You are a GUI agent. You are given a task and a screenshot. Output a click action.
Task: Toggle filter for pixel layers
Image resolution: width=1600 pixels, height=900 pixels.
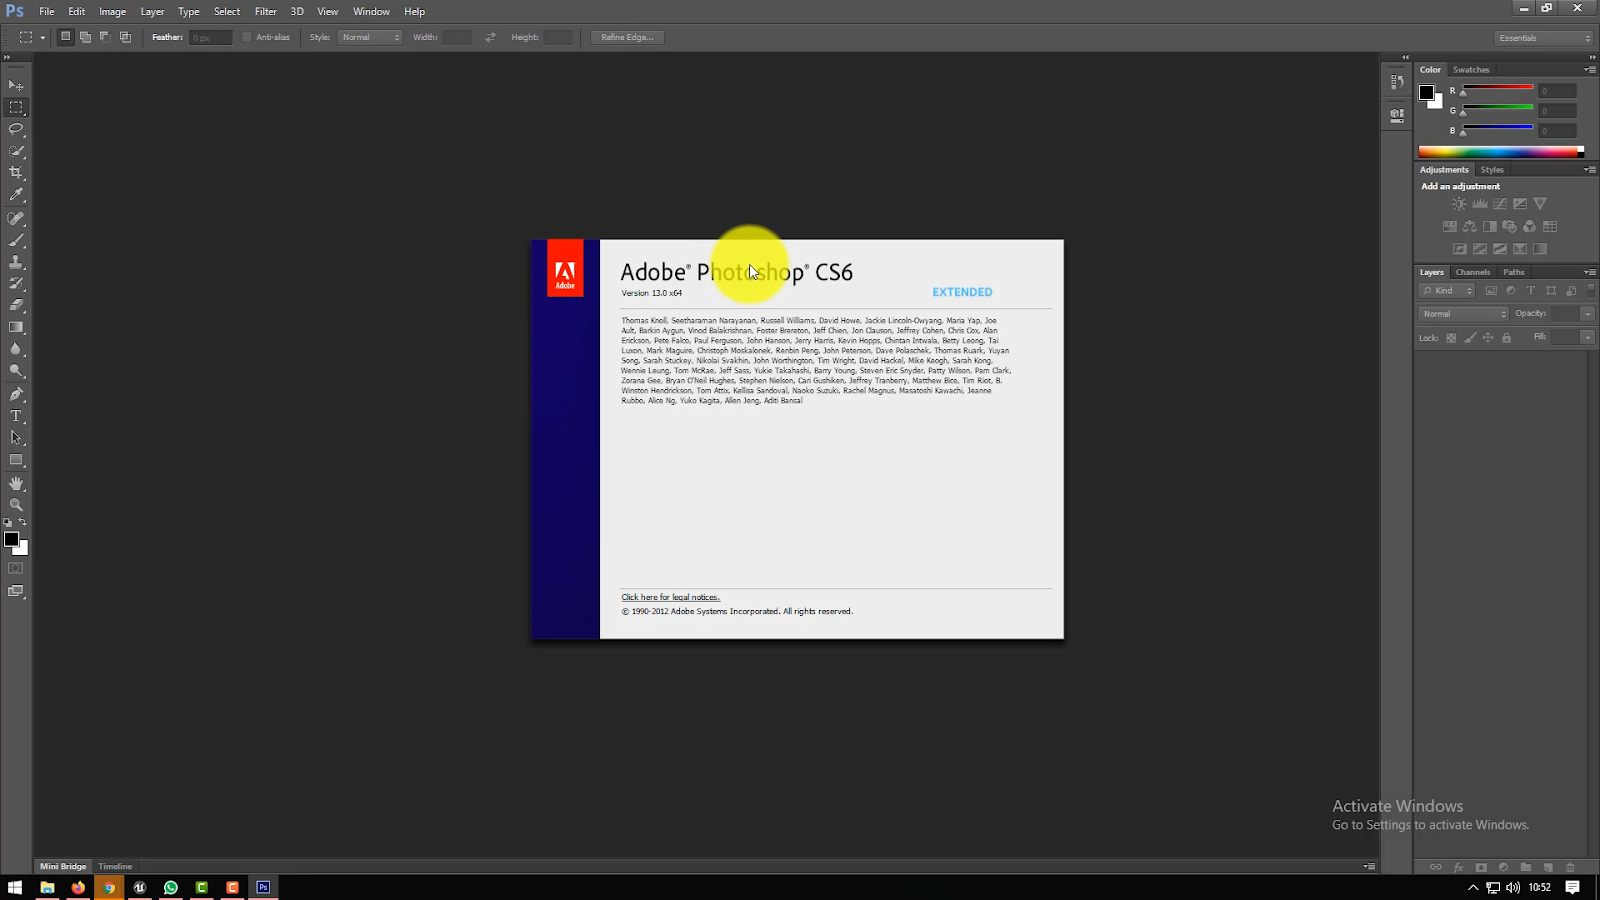pyautogui.click(x=1491, y=291)
